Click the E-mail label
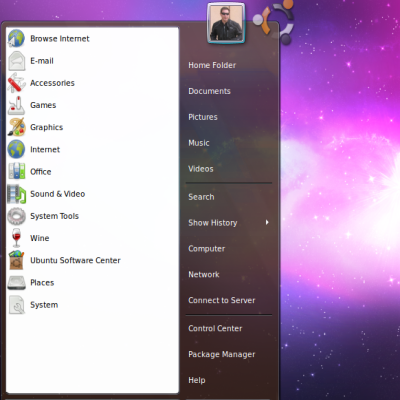400x400 pixels. (42, 61)
